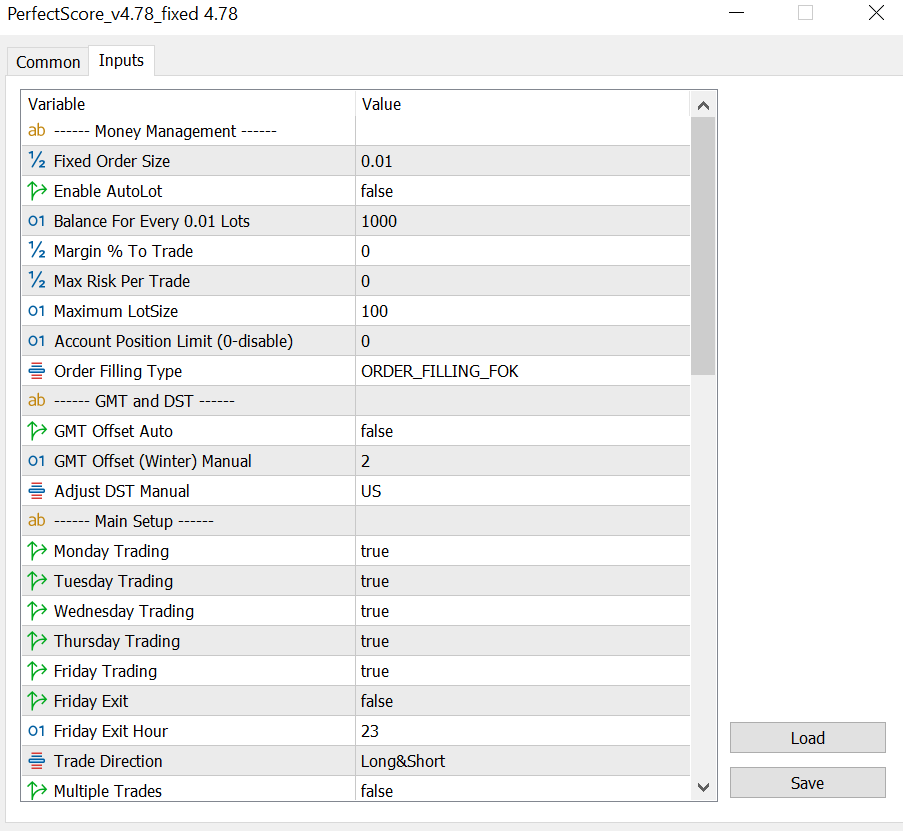The height and width of the screenshot is (831, 903).
Task: Click the icon beside Fixed Order Size
Action: [37, 161]
